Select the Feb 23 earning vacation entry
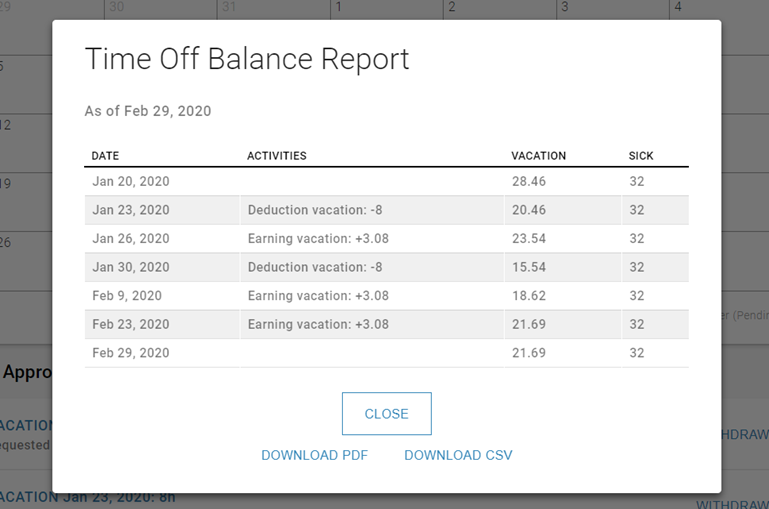The height and width of the screenshot is (509, 769). coord(318,324)
